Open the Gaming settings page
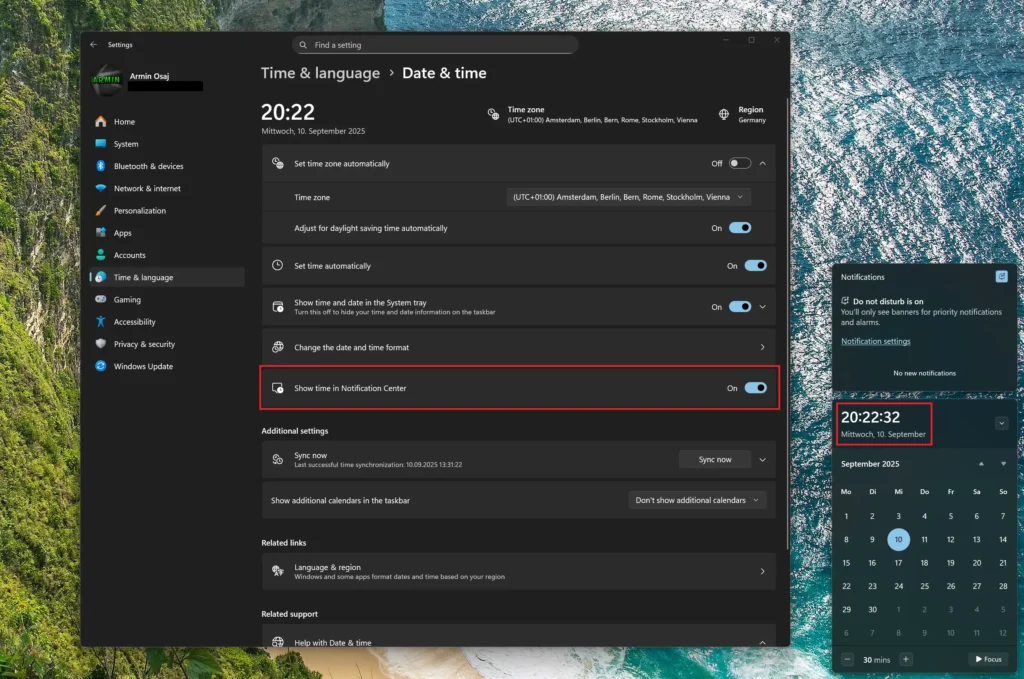This screenshot has height=679, width=1024. [167, 299]
